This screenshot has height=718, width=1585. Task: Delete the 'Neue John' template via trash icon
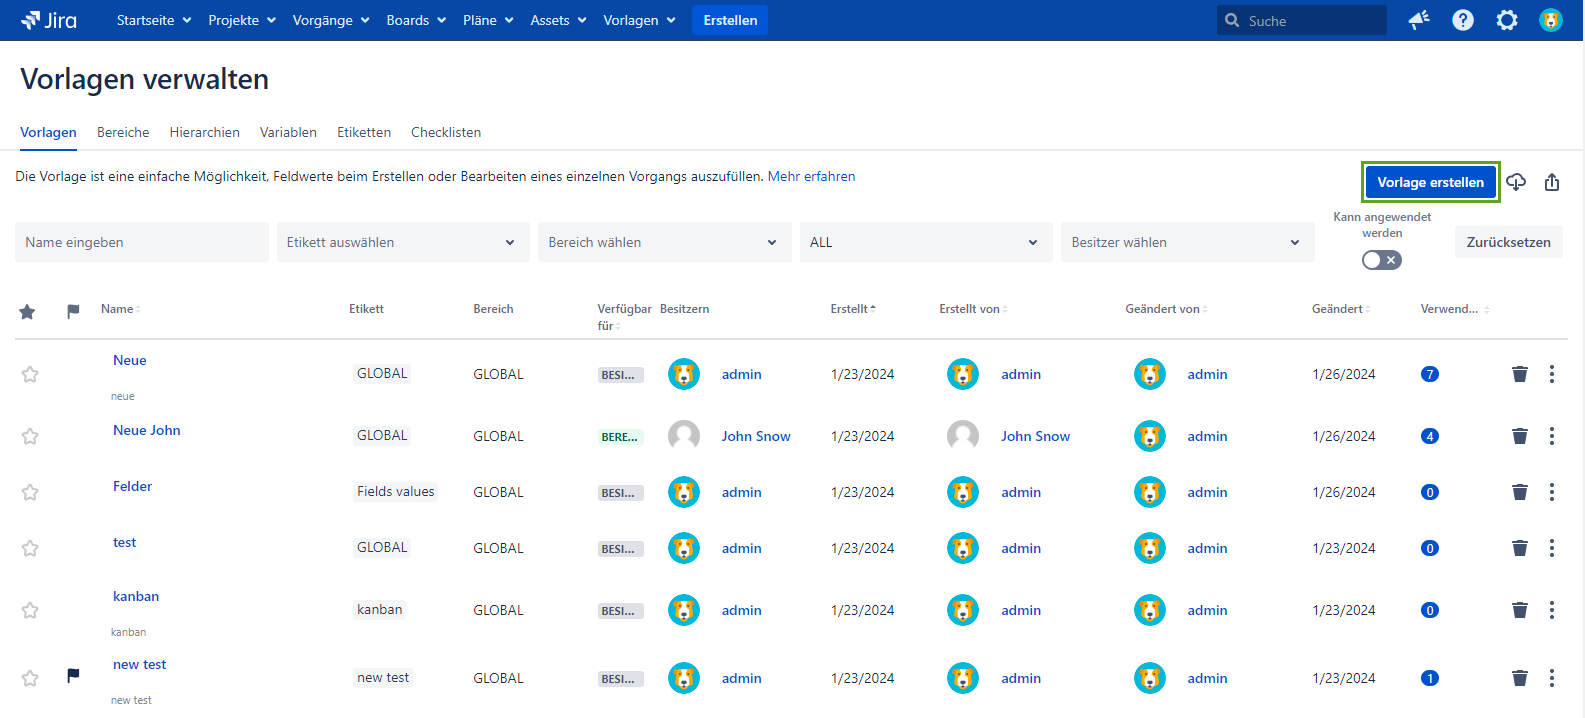coord(1519,436)
